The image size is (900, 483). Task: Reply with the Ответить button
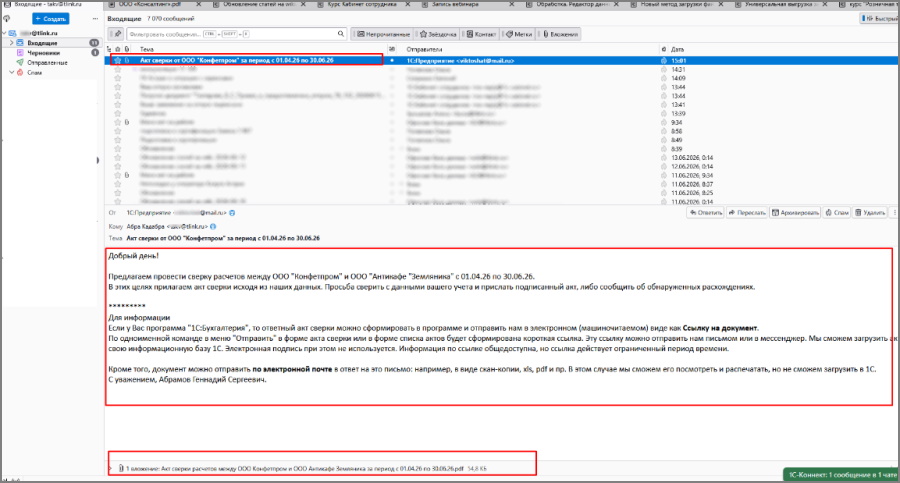pos(705,212)
